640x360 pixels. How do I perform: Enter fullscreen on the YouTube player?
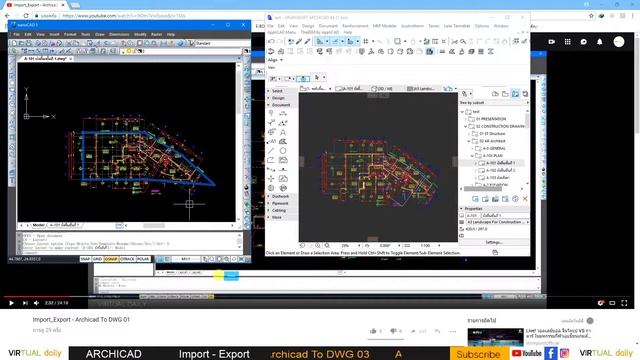[624, 303]
